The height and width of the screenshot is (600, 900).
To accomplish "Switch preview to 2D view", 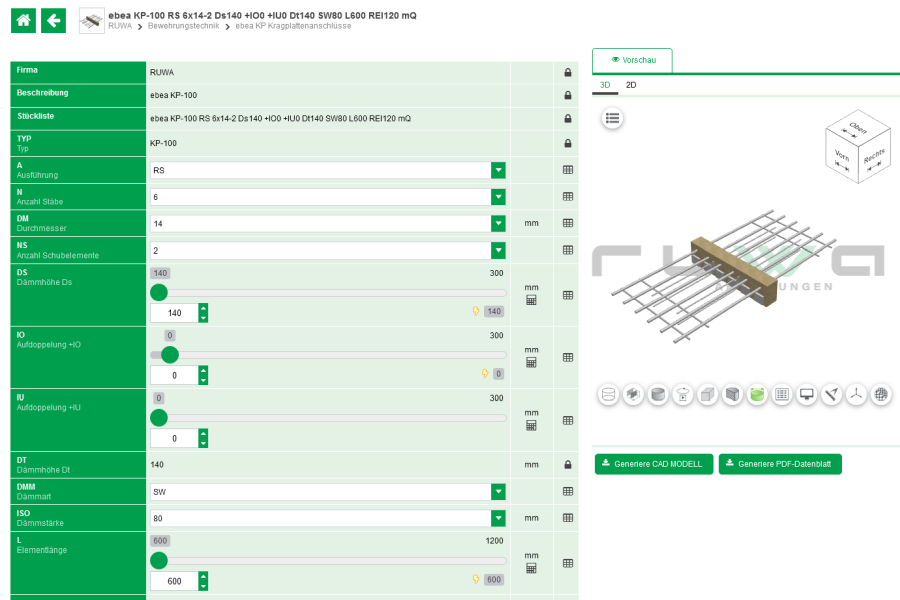I will click(x=631, y=86).
